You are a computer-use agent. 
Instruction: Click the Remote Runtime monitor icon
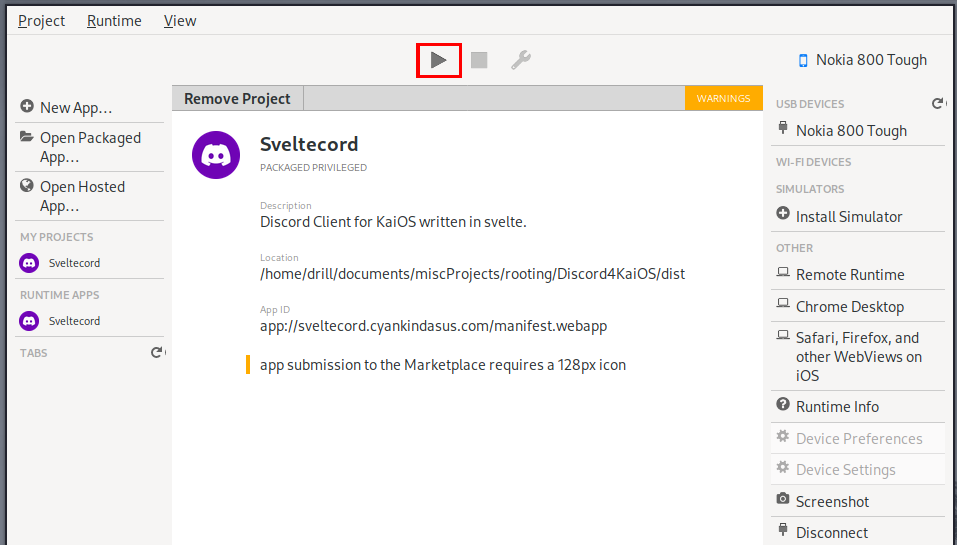click(x=783, y=272)
